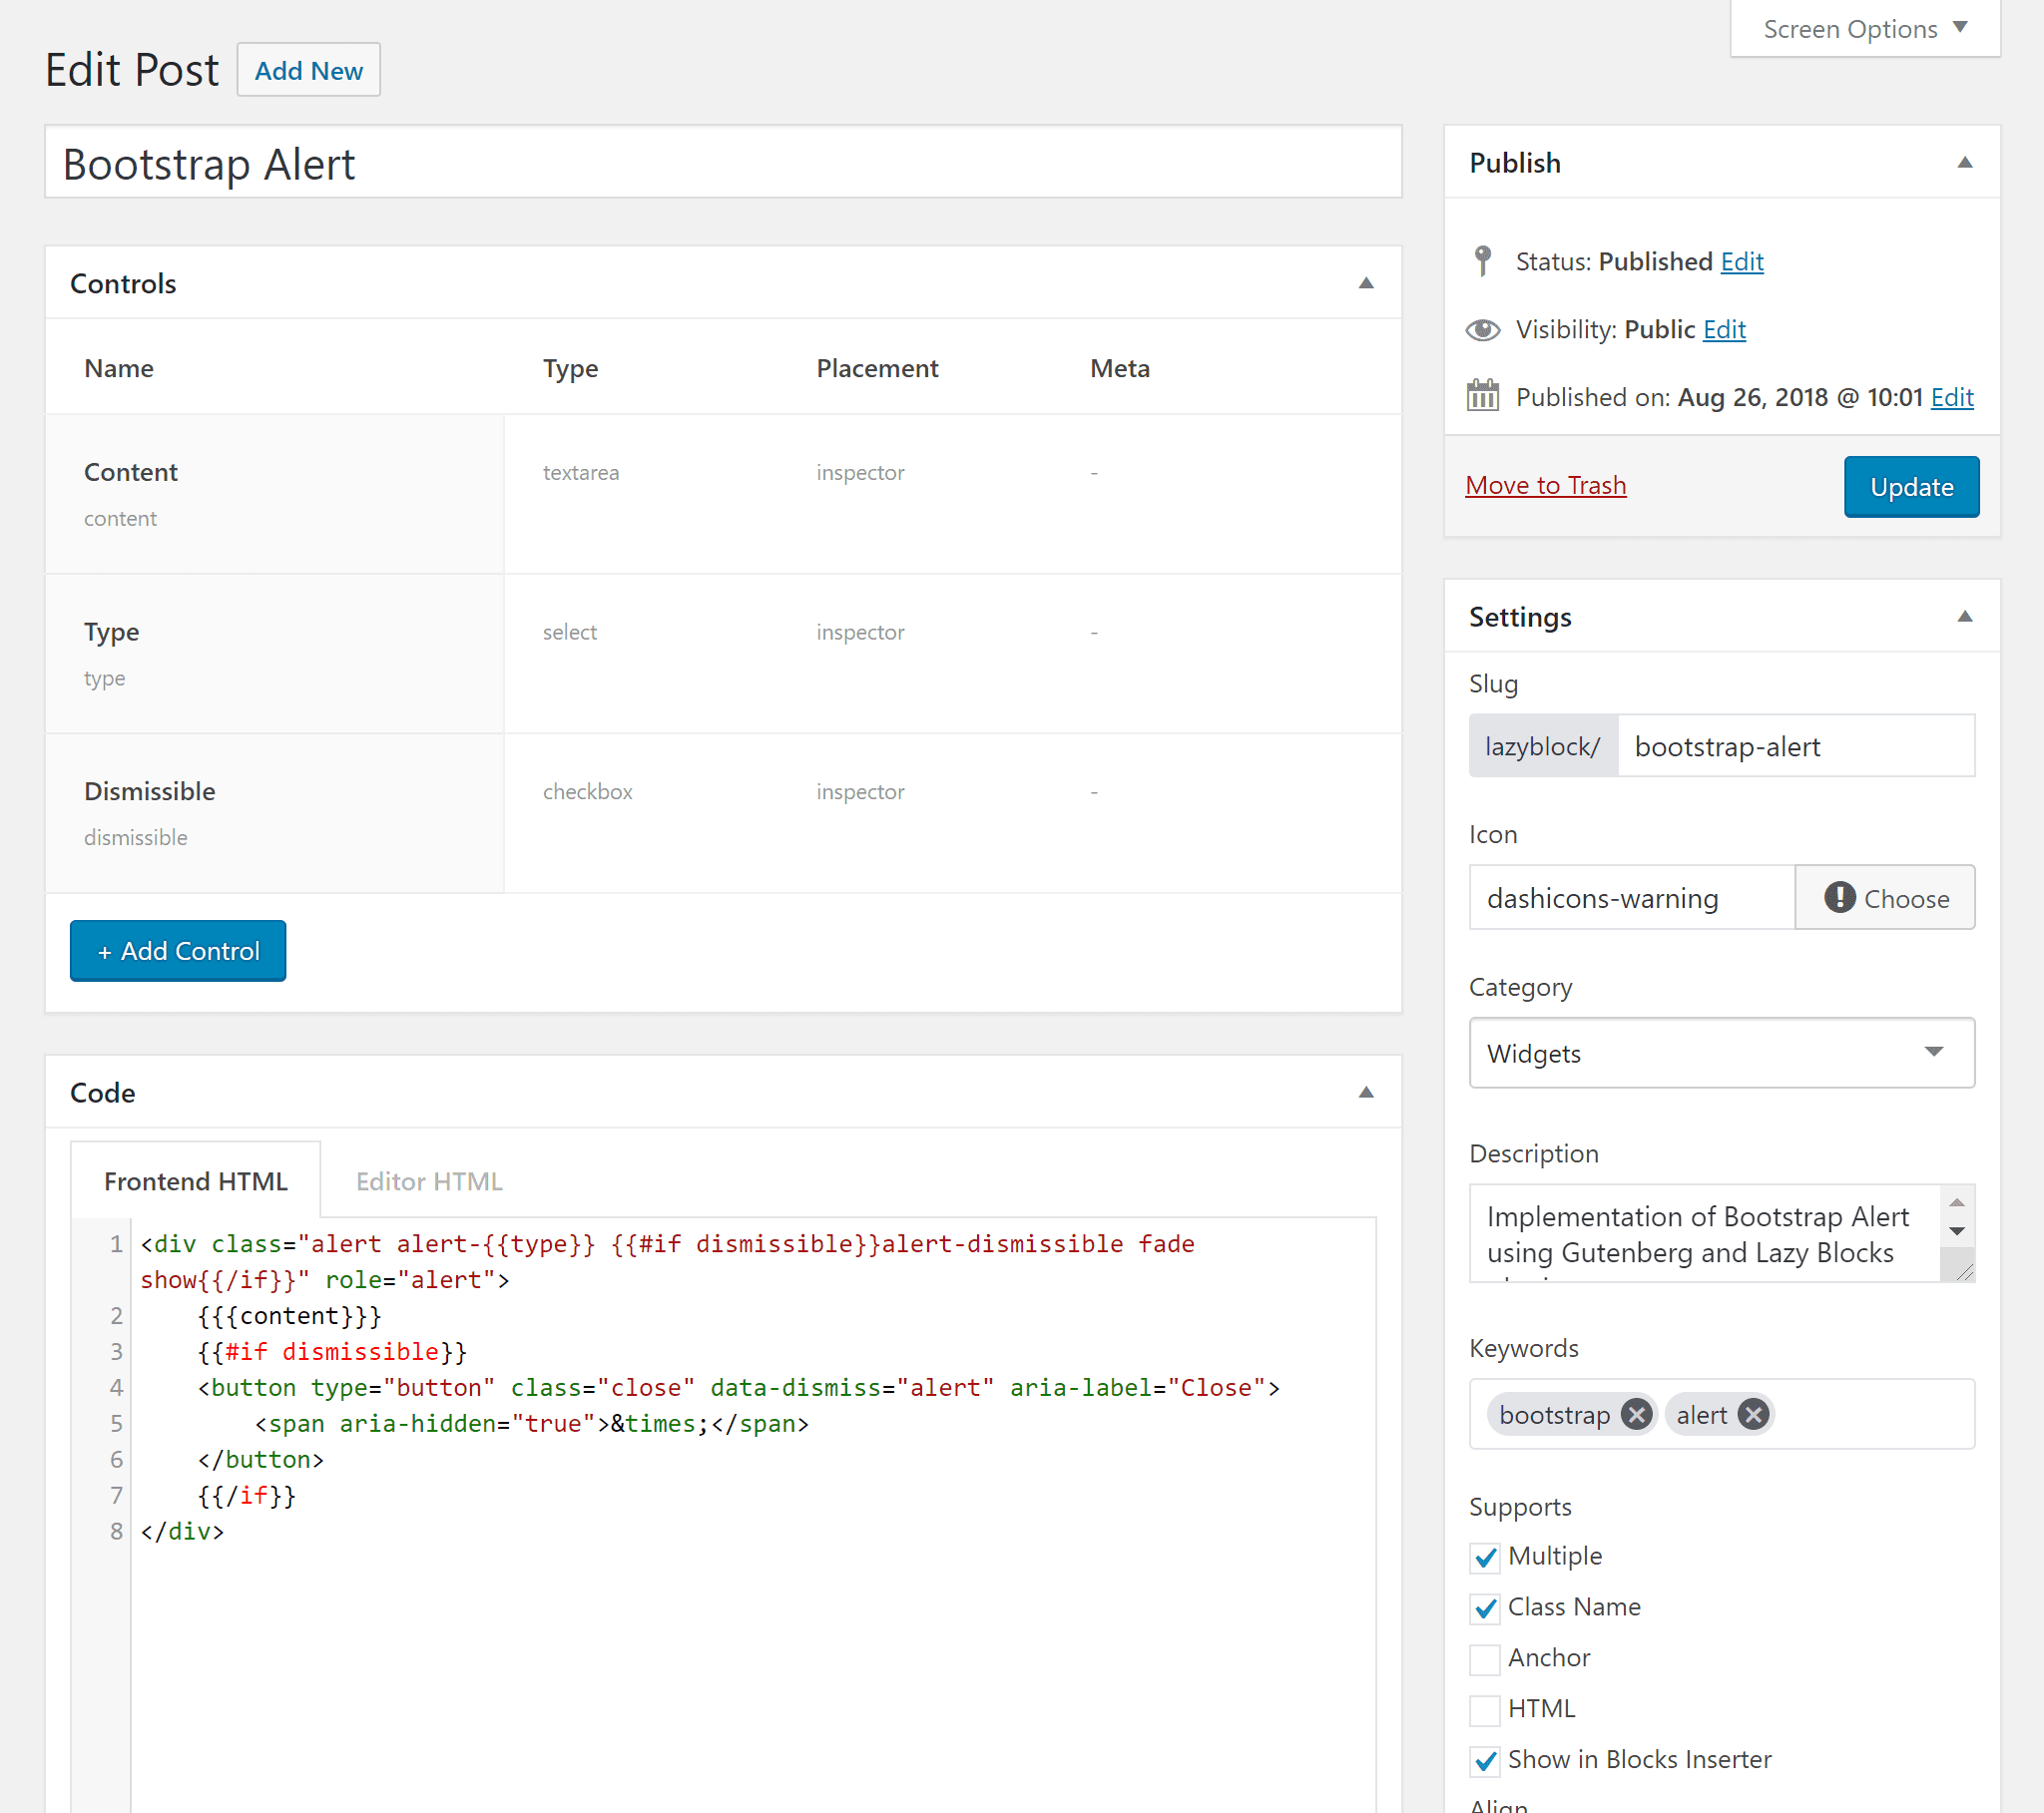
Task: Enable the Anchor support checkbox
Action: 1485,1659
